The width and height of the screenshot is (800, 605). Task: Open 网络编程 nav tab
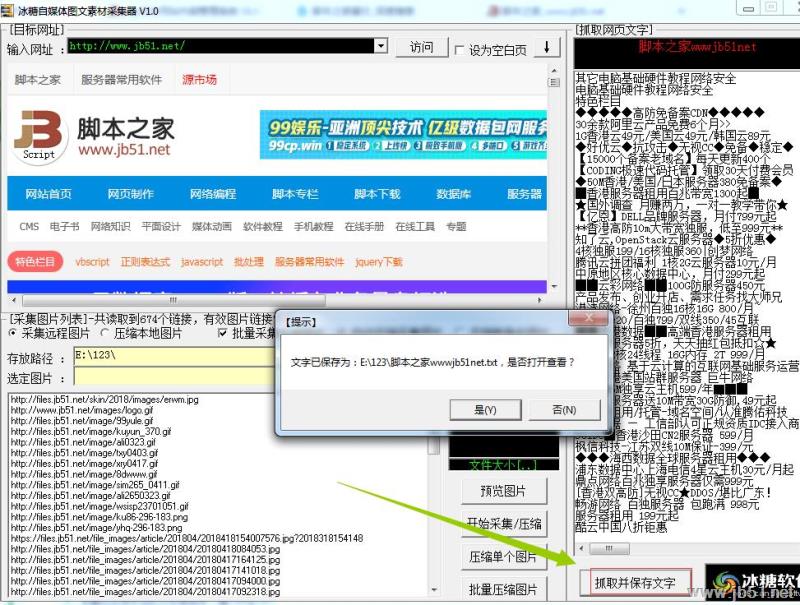pos(213,194)
